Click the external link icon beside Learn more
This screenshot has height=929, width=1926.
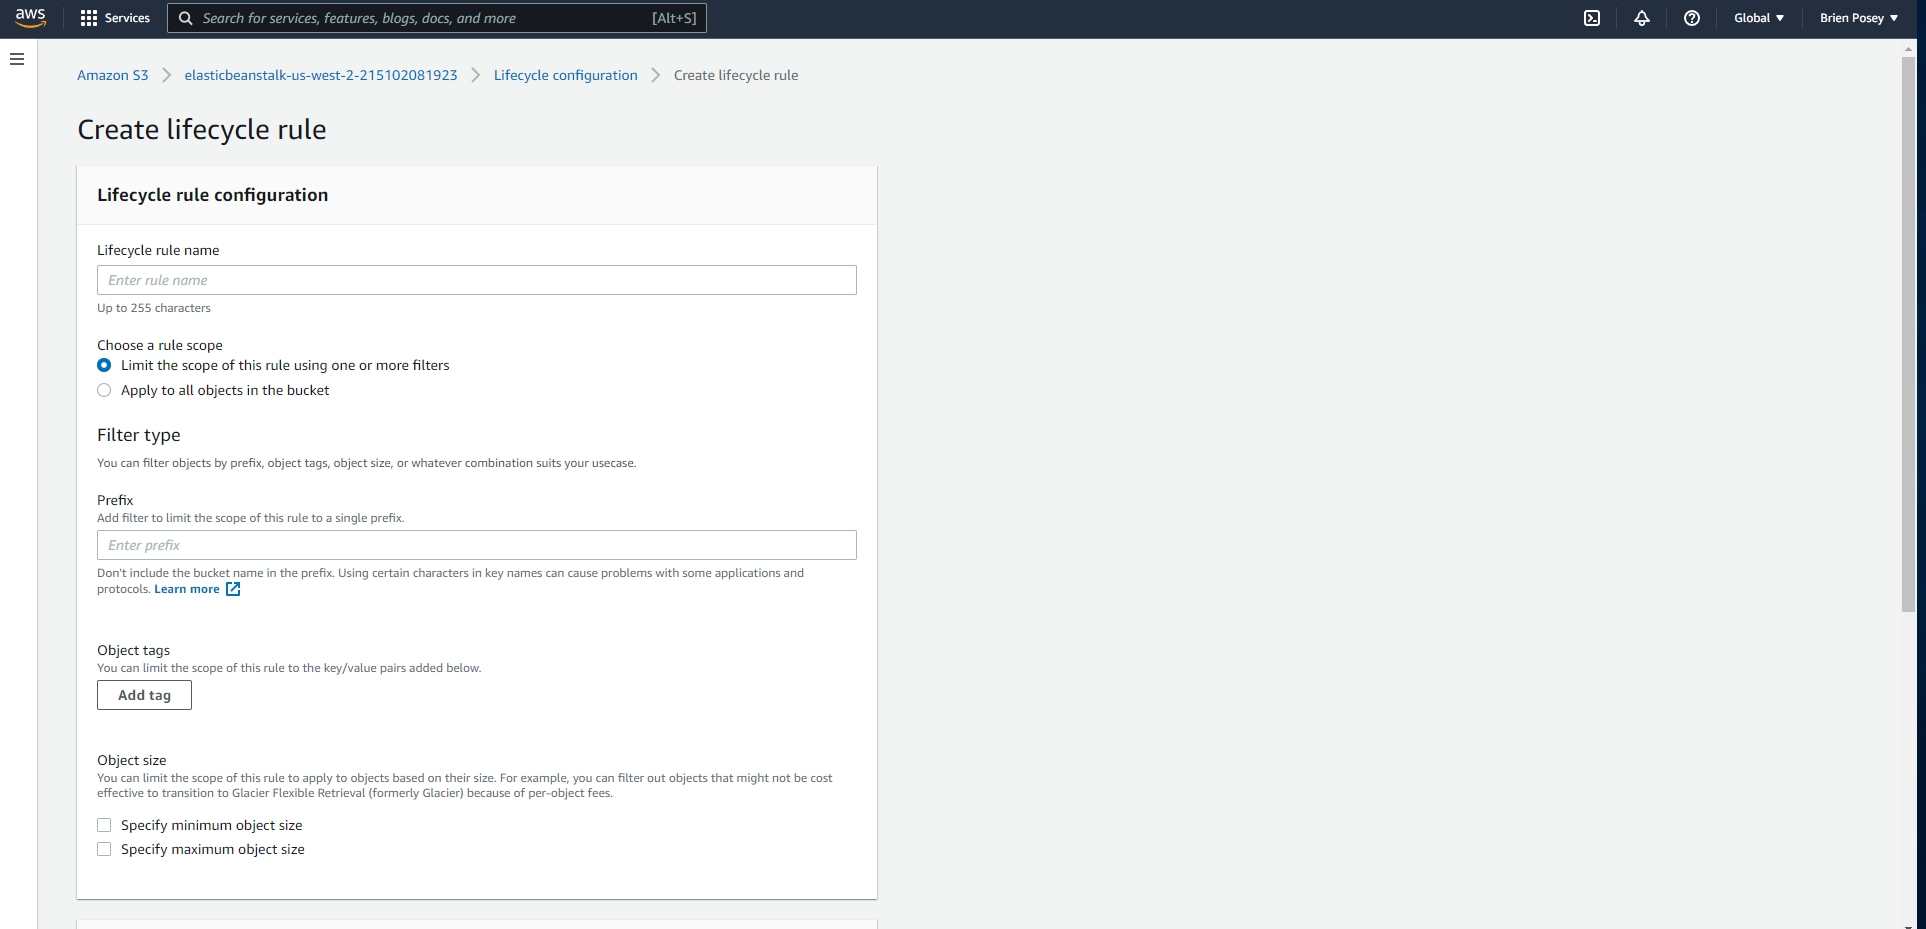[x=232, y=589]
